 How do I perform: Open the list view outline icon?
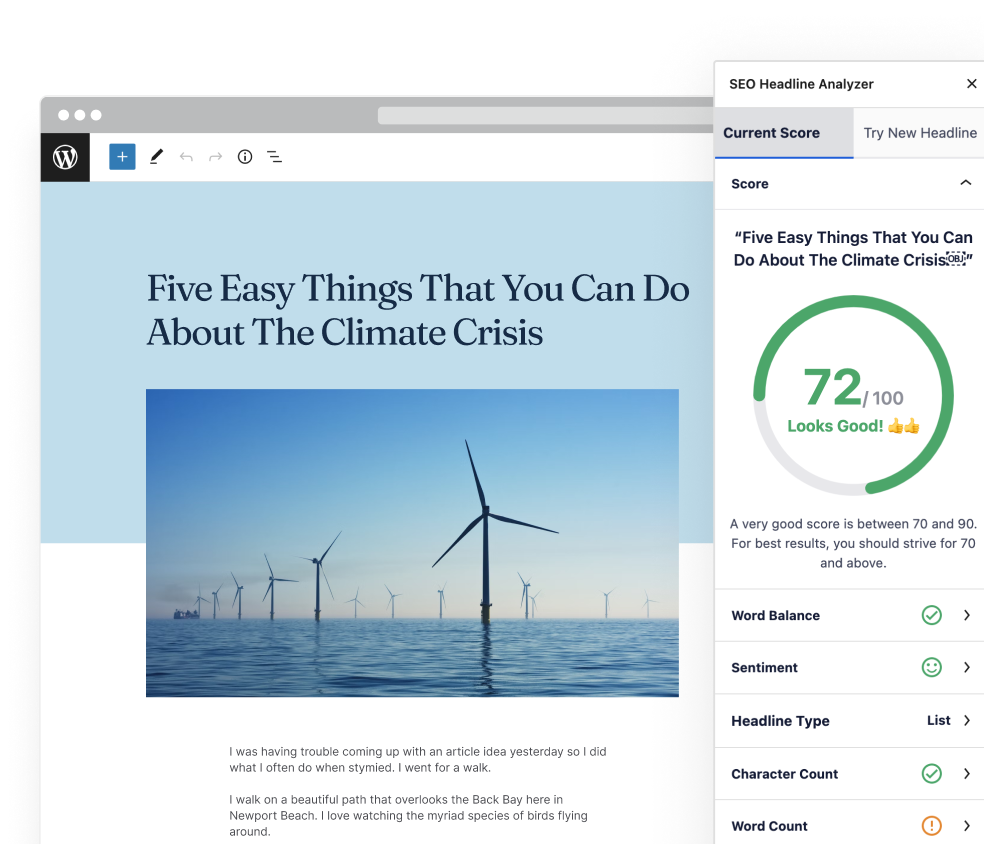274,157
